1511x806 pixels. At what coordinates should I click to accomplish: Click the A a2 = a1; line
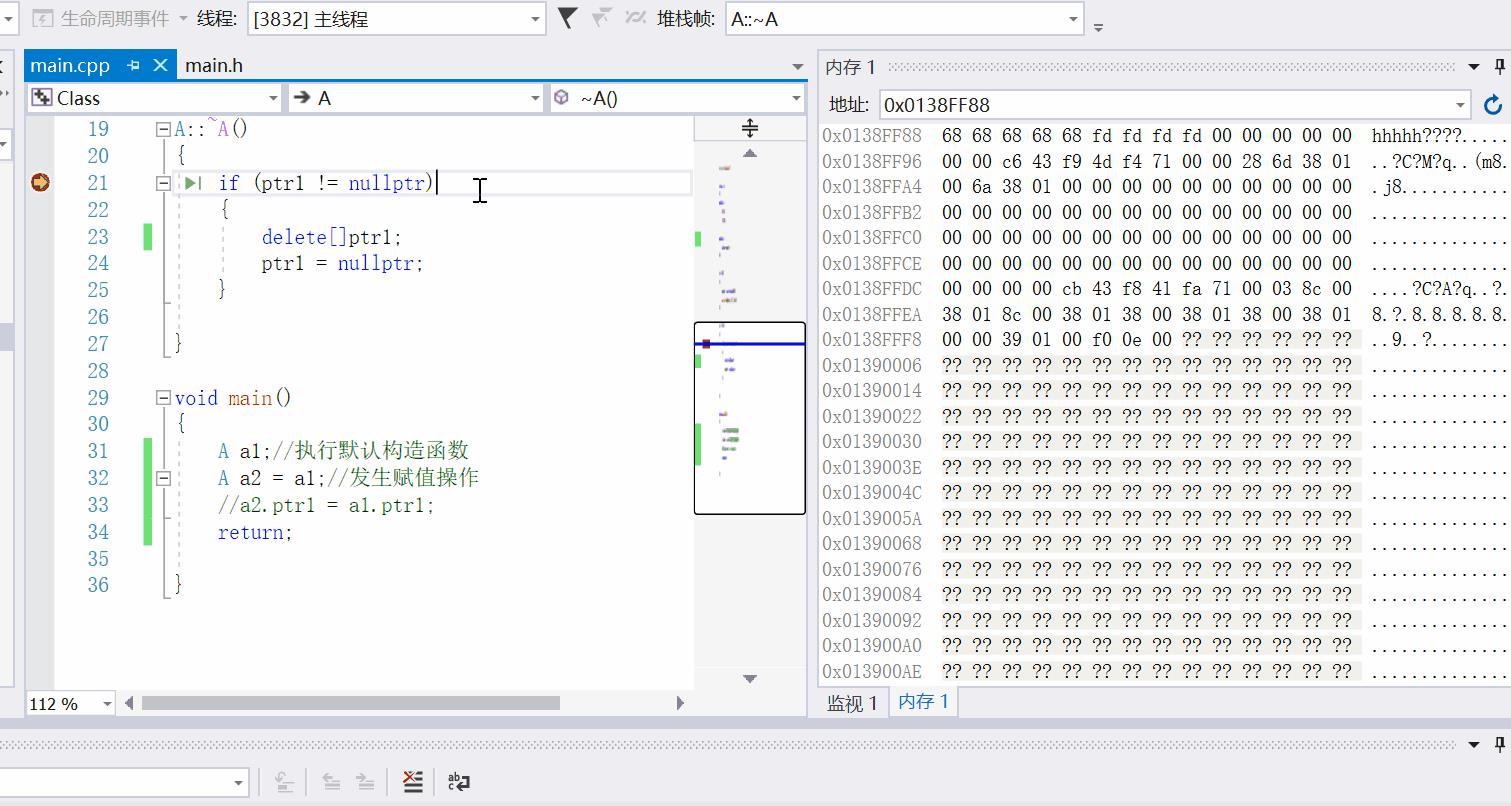348,477
